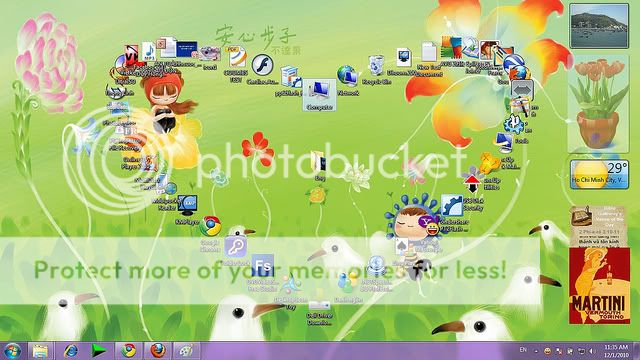Click the volume speaker tray icon

pos(592,351)
